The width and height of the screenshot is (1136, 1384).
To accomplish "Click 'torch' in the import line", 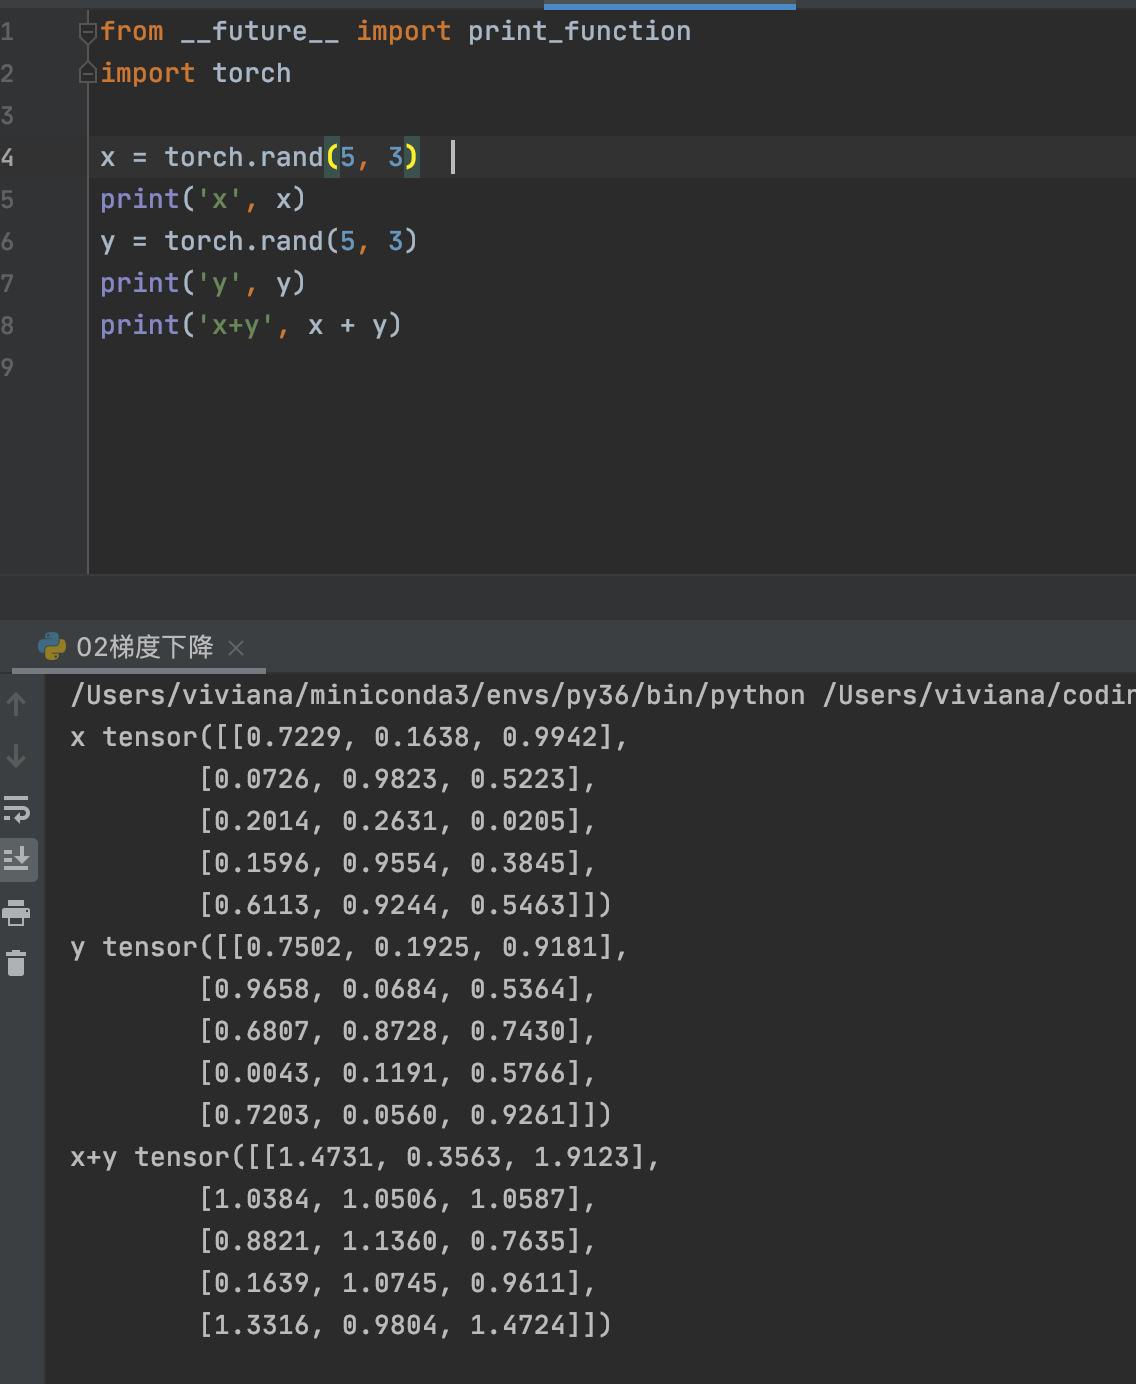I will (x=252, y=74).
